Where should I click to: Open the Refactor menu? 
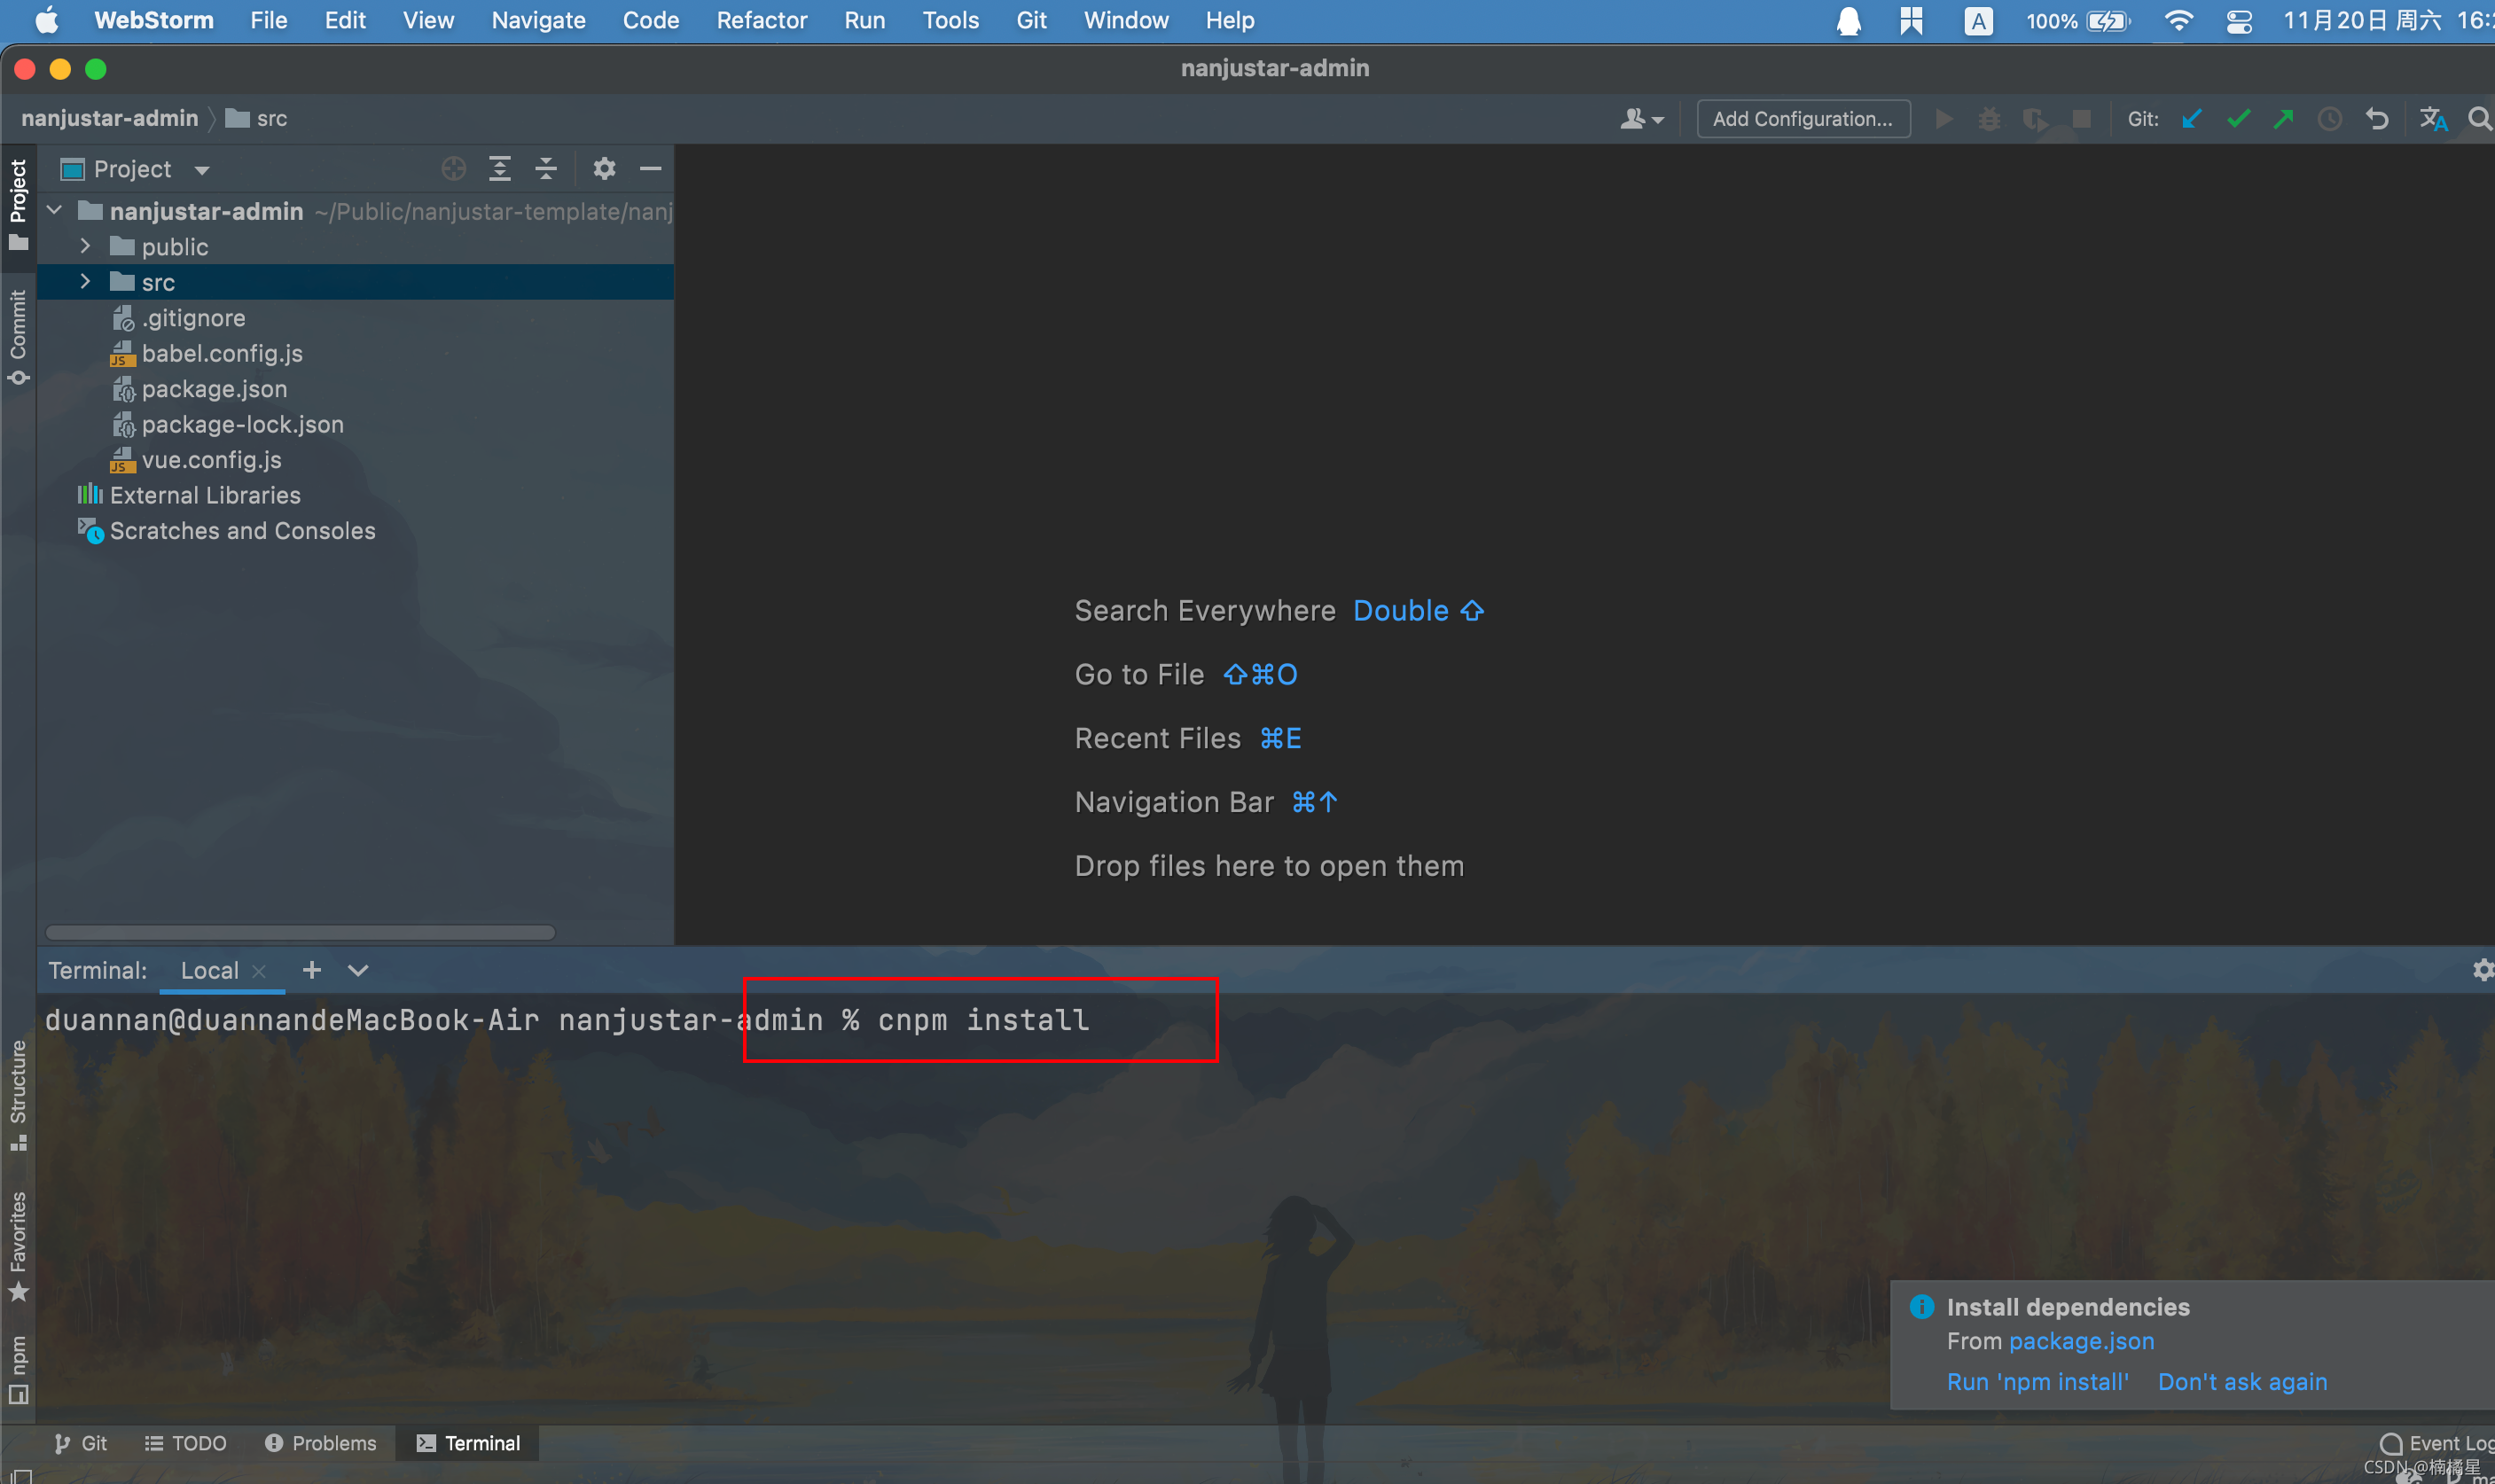(761, 20)
